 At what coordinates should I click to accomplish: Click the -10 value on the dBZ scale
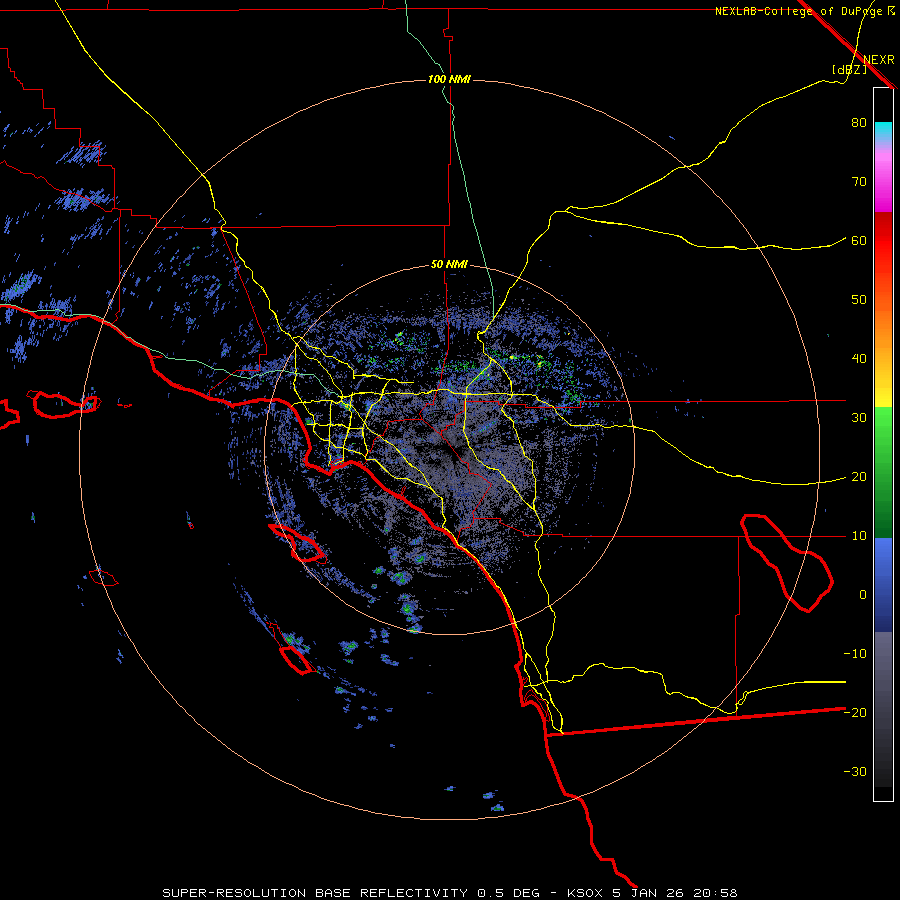click(855, 654)
